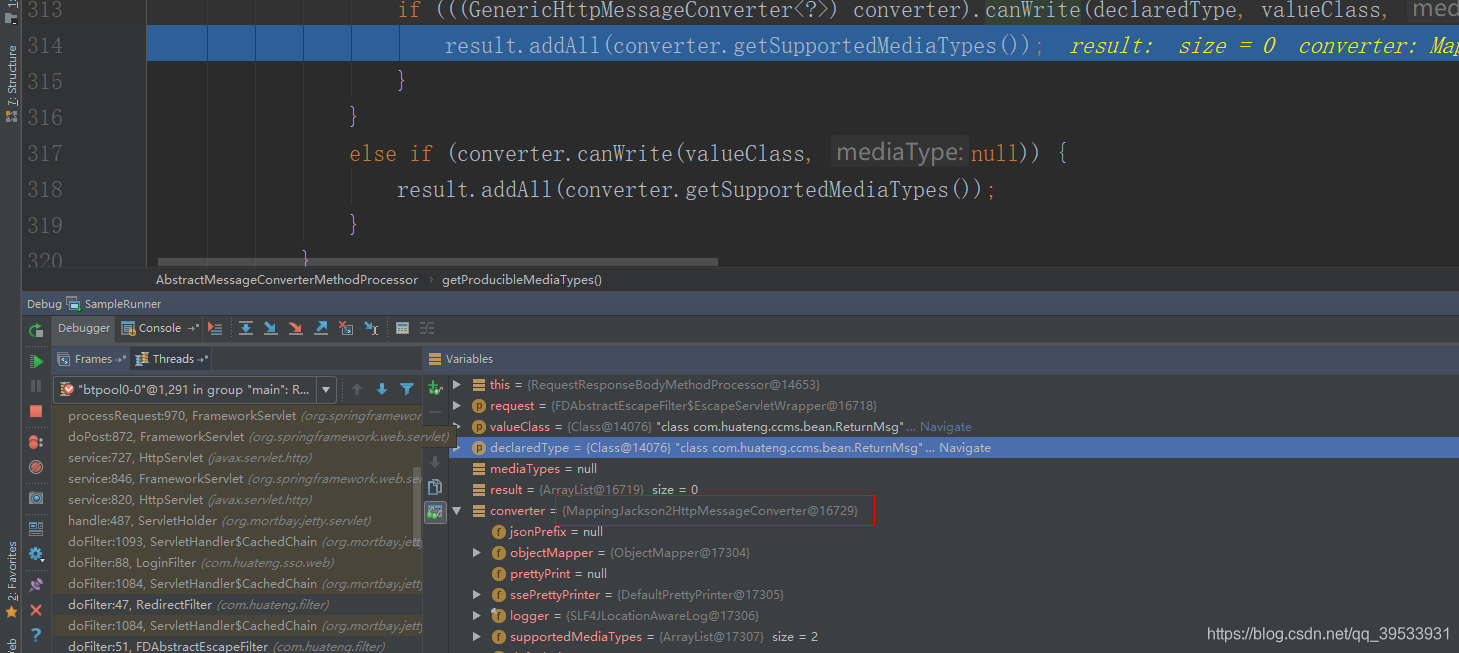1459x653 pixels.
Task: Close the debug tab with red X
Action: (x=36, y=609)
